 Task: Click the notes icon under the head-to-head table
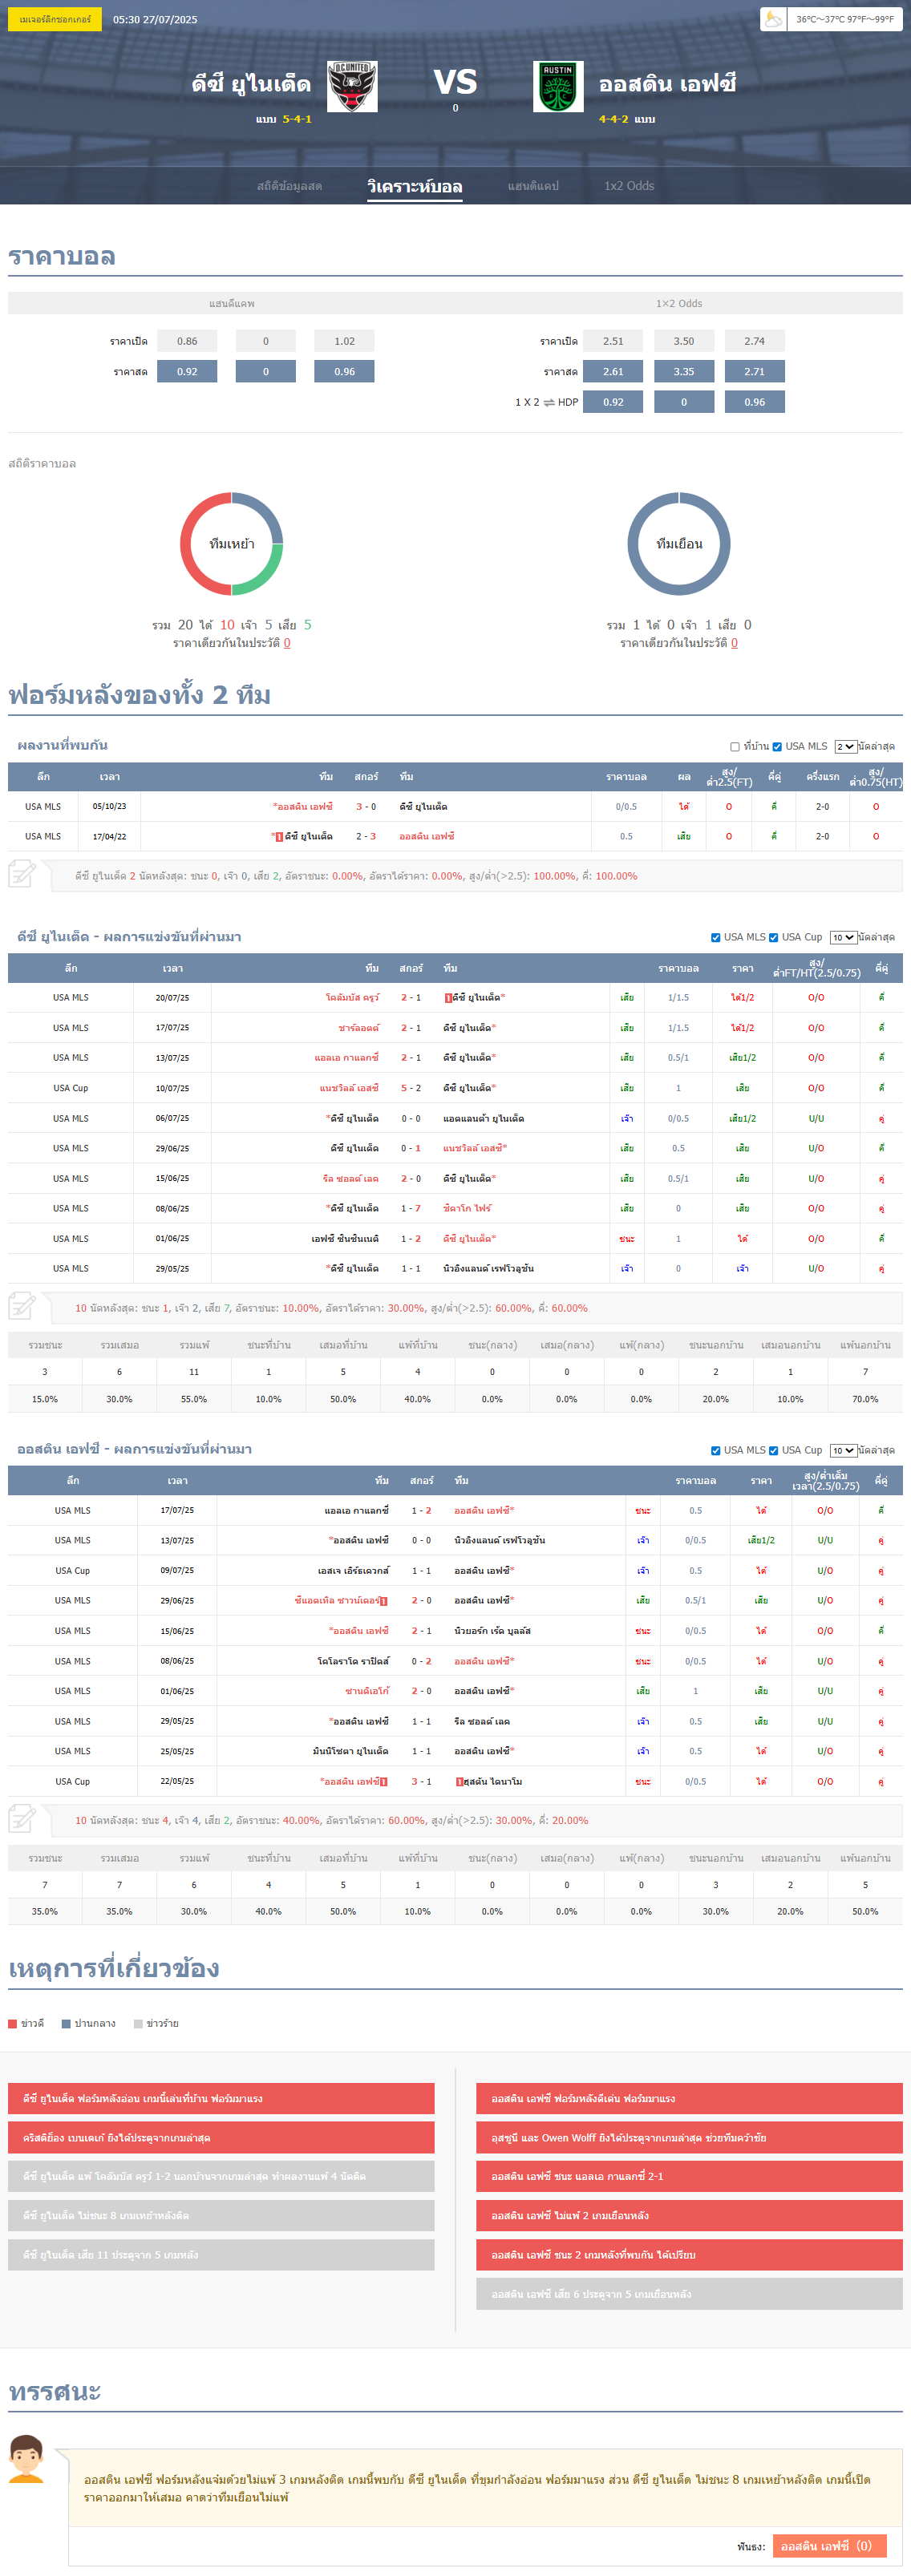[x=22, y=875]
